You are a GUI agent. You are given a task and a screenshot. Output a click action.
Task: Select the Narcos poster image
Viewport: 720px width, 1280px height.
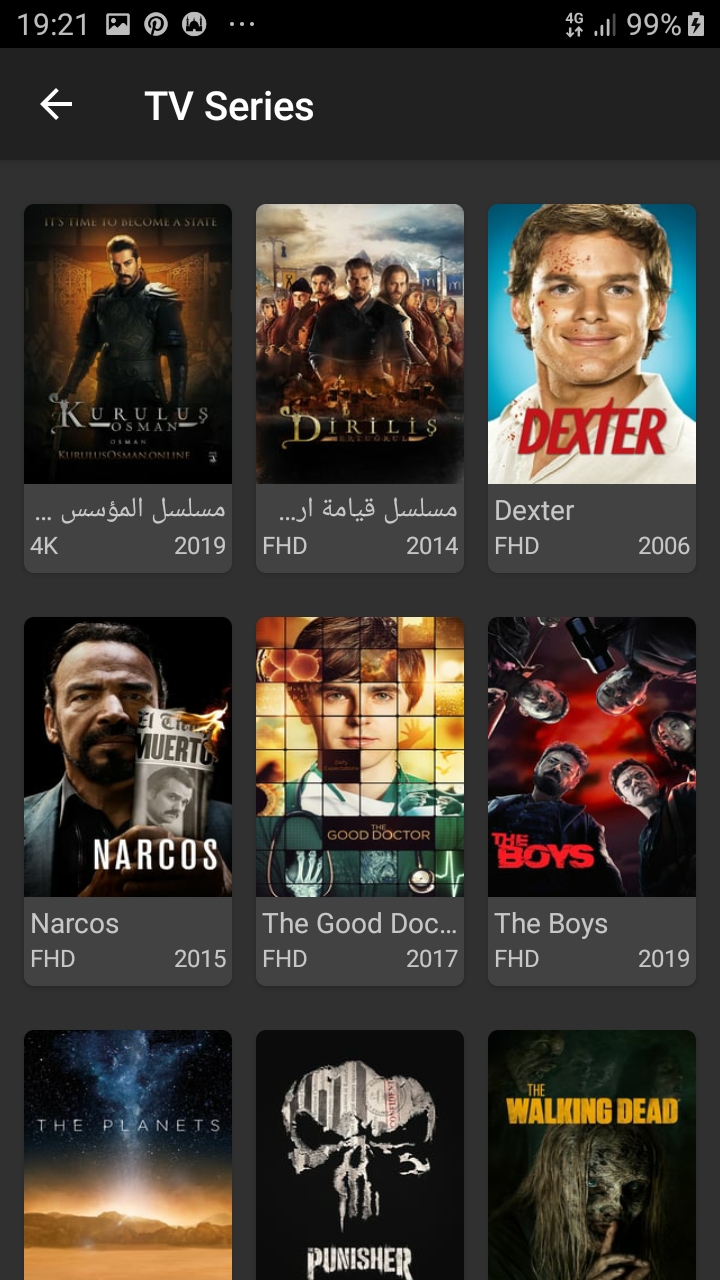pos(128,757)
